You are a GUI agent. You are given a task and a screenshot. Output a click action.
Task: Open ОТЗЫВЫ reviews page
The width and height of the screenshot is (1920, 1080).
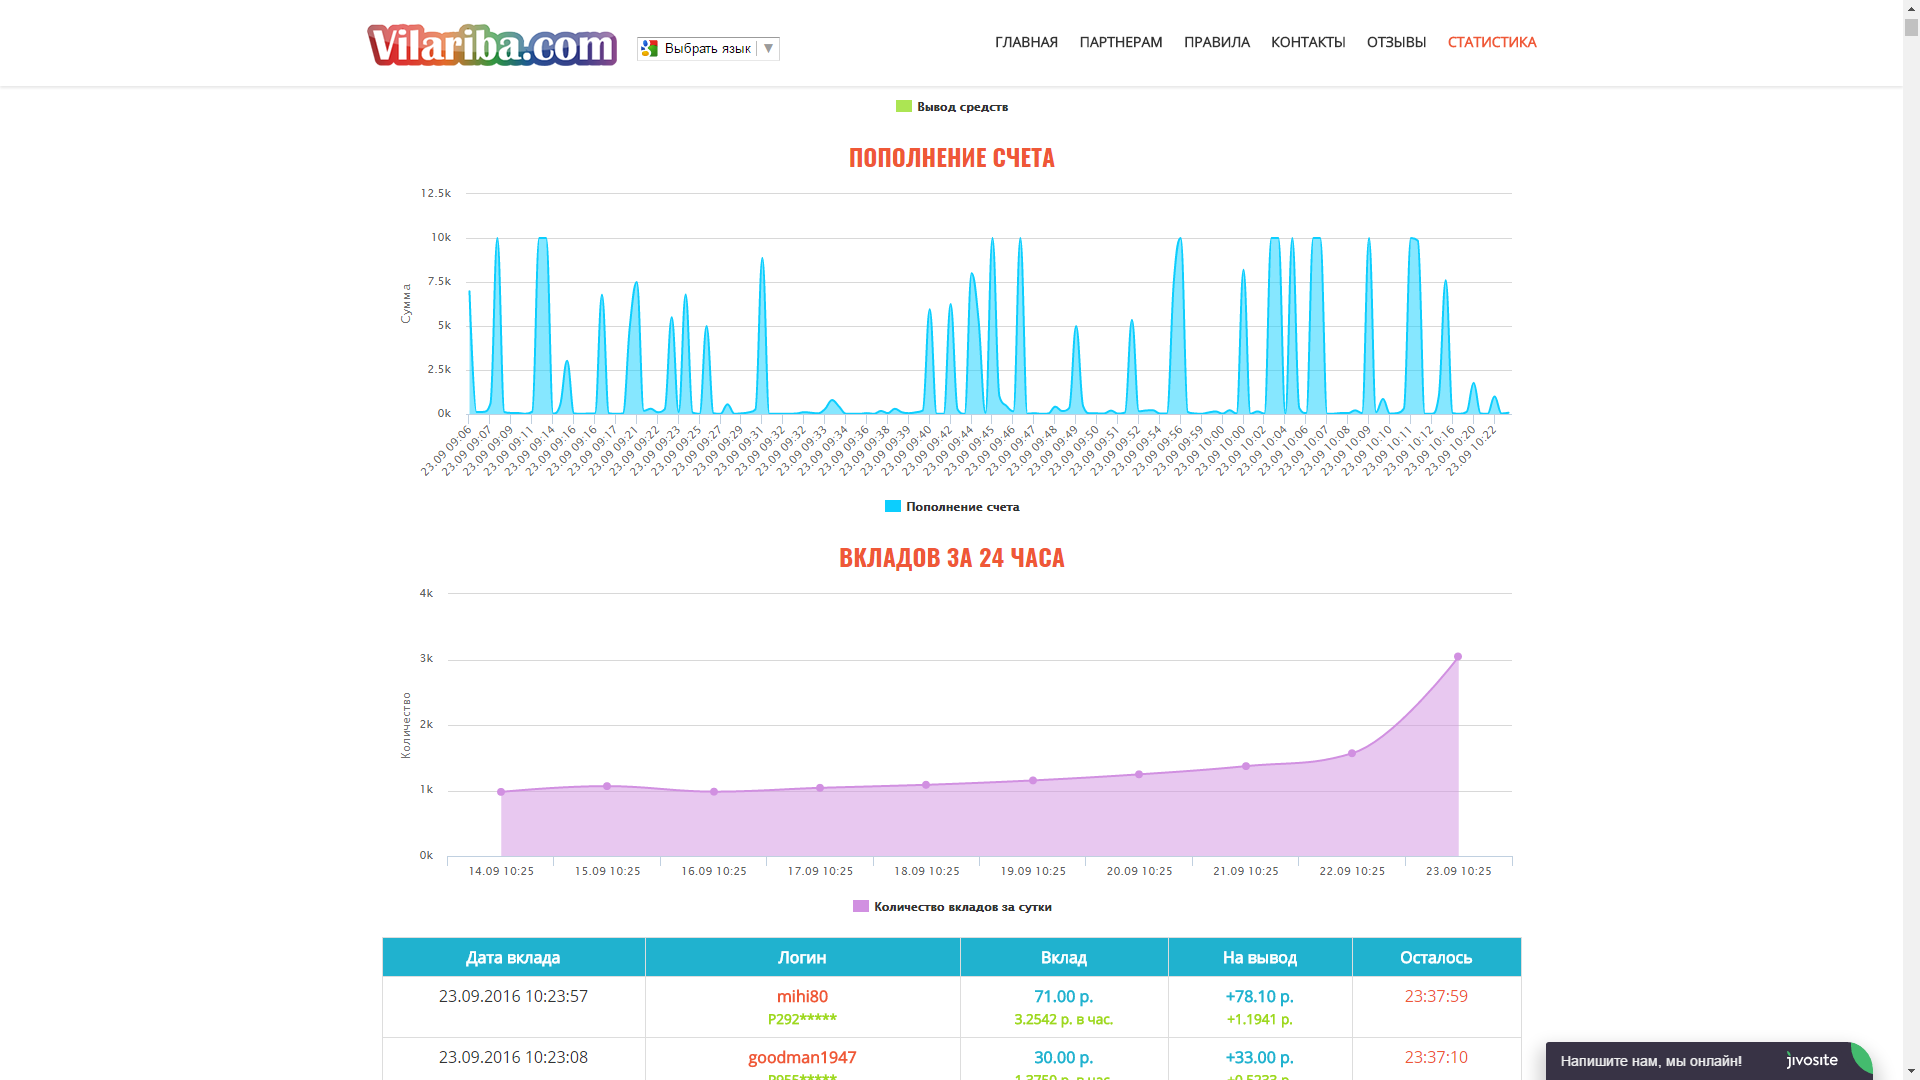(x=1396, y=42)
